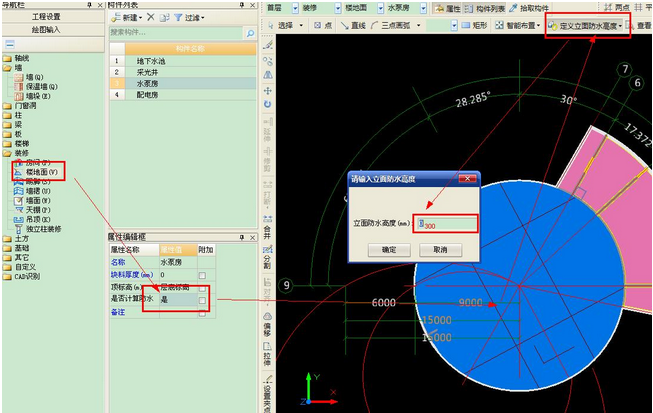Confirm dialog with 确定 button
The width and height of the screenshot is (653, 413).
pos(389,250)
